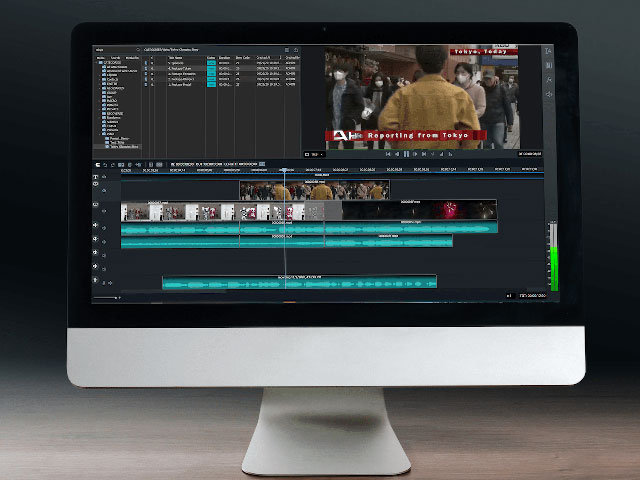Click the person icon in right sidebar
640x480 pixels.
549,80
